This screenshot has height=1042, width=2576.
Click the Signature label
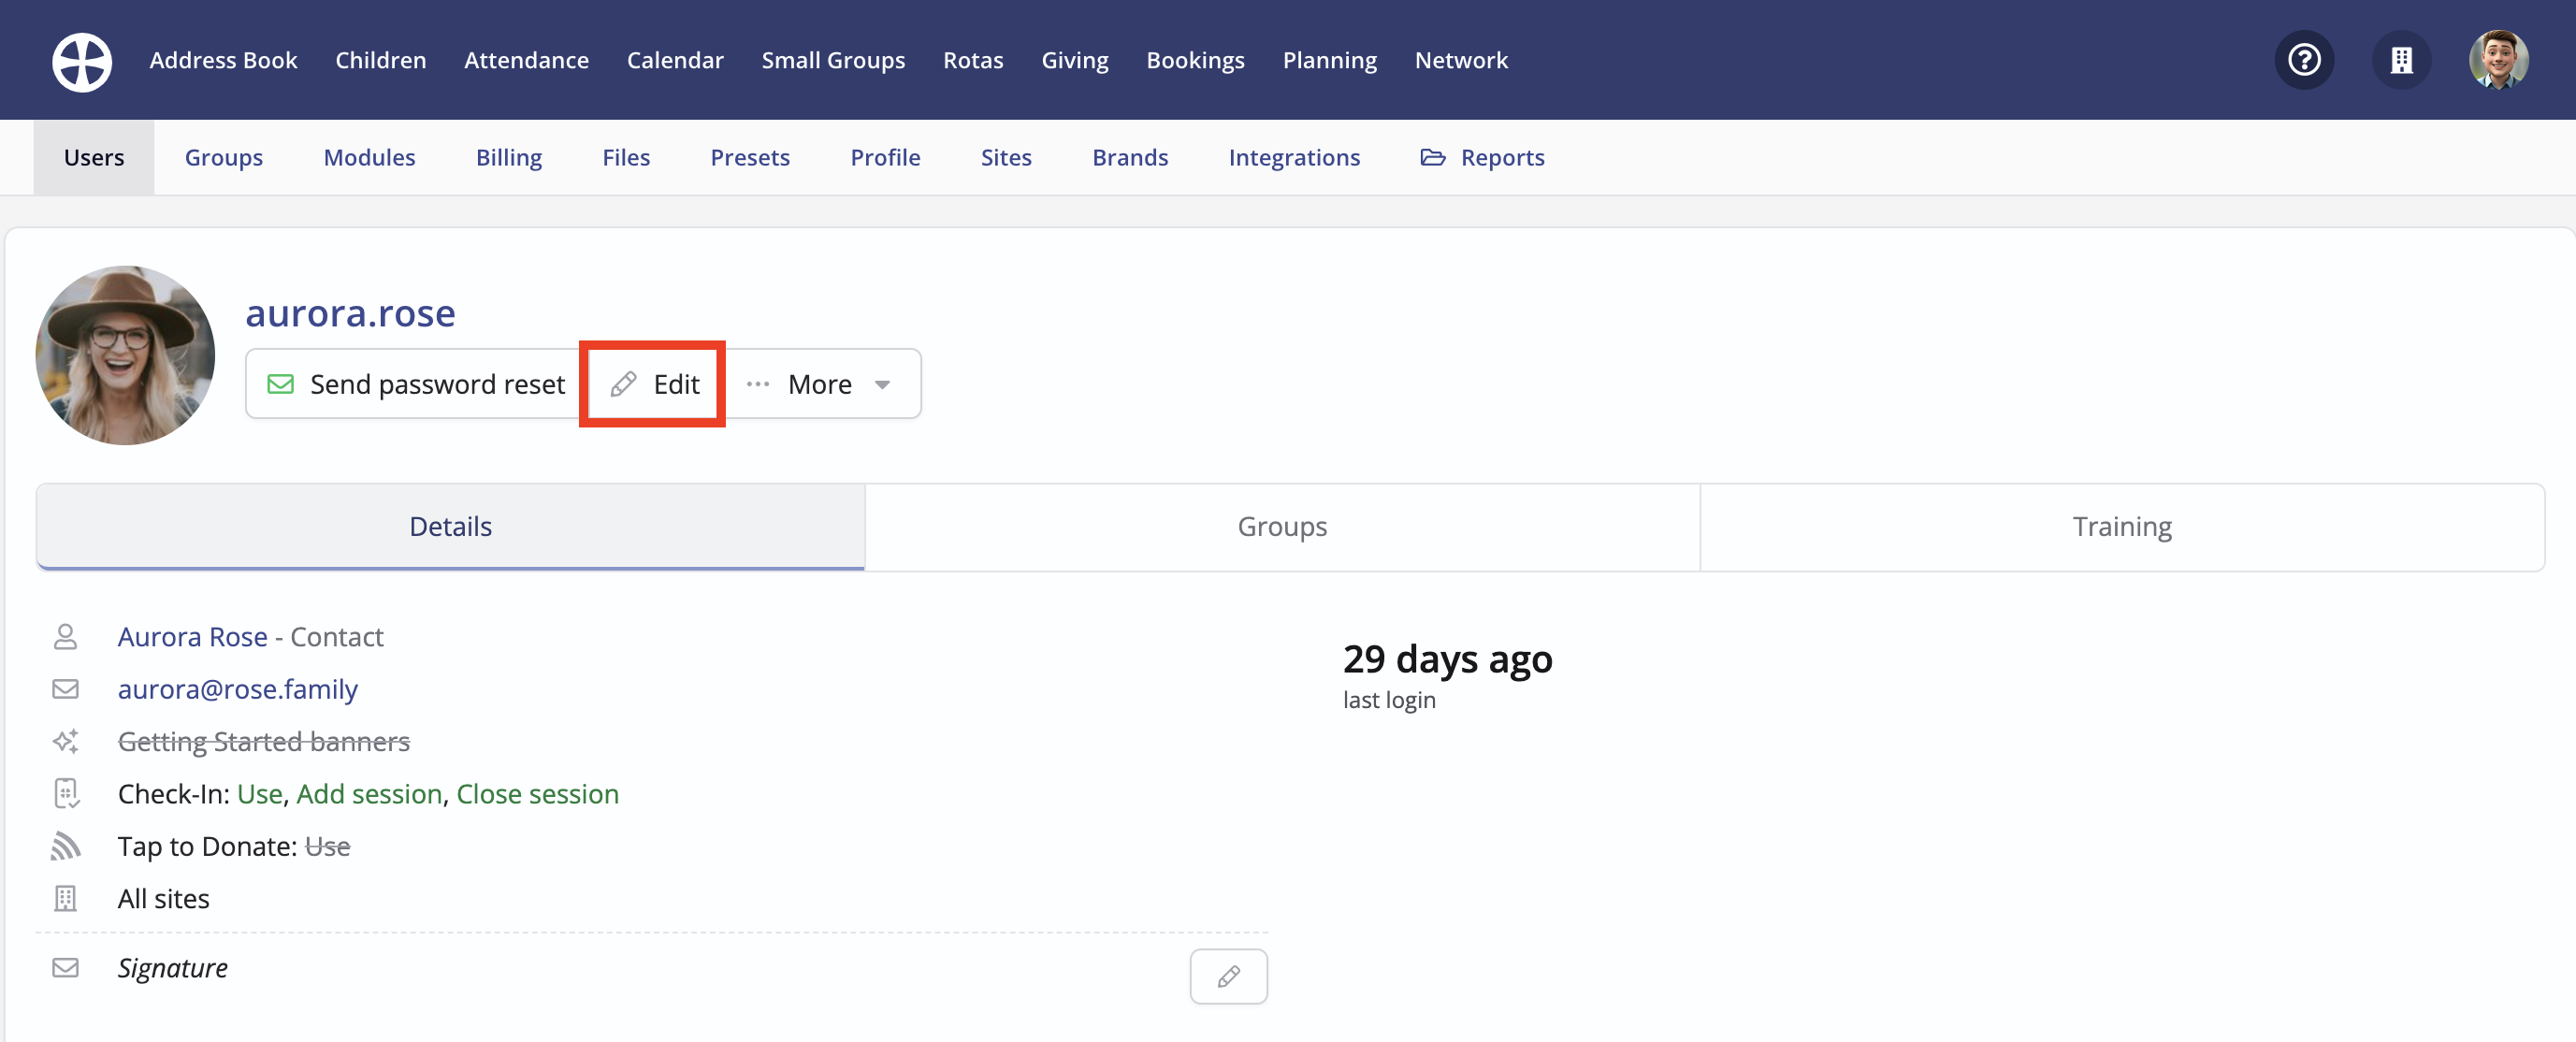[173, 968]
